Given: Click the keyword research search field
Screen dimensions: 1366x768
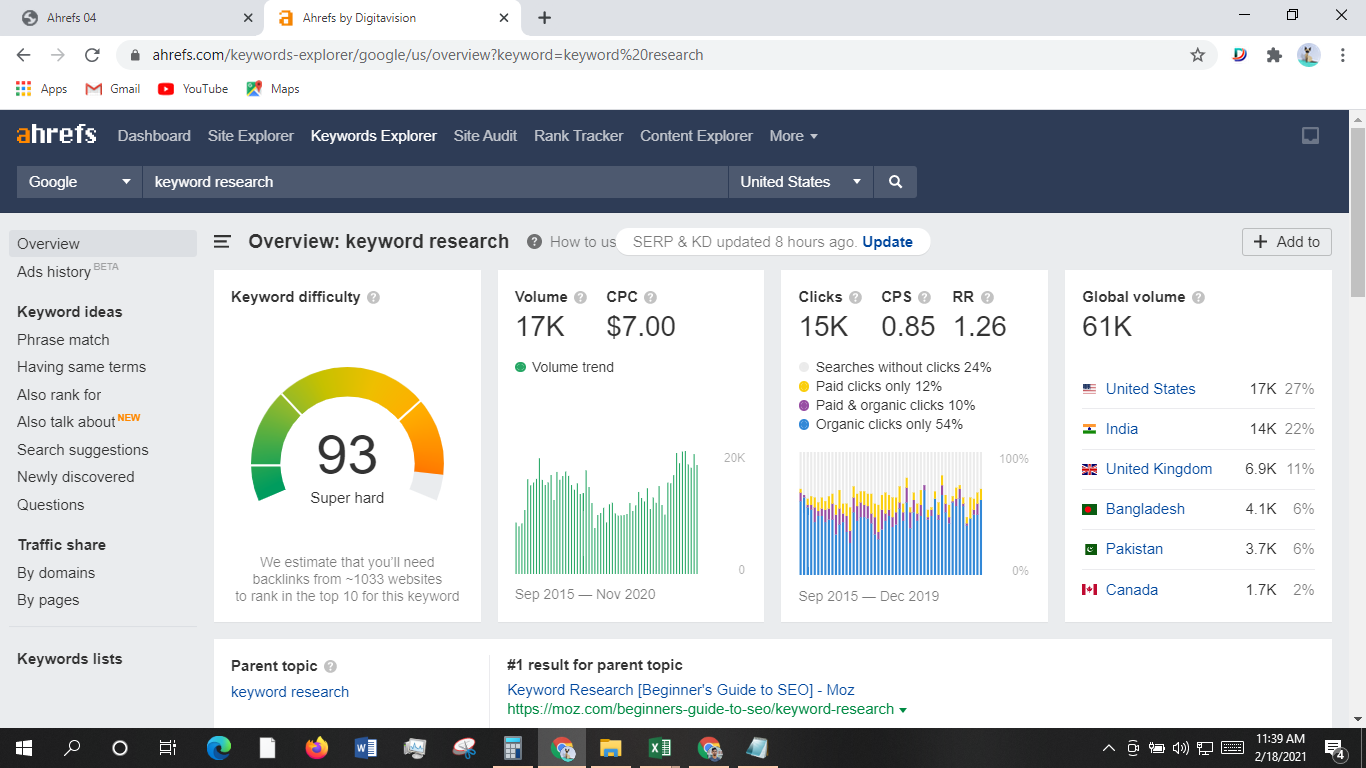Looking at the screenshot, I should (435, 182).
